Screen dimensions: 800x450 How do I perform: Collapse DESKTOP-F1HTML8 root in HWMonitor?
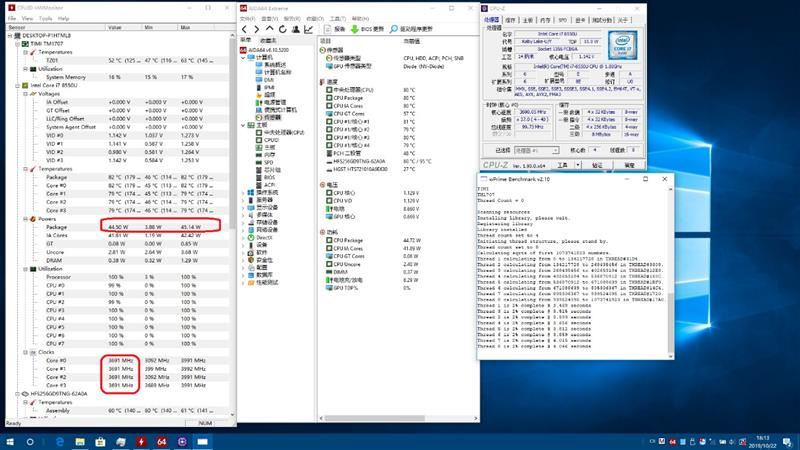pos(10,36)
